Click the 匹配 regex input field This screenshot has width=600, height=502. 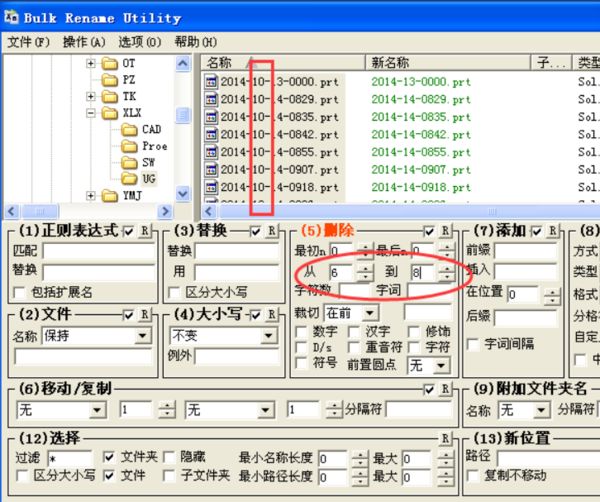click(x=99, y=251)
